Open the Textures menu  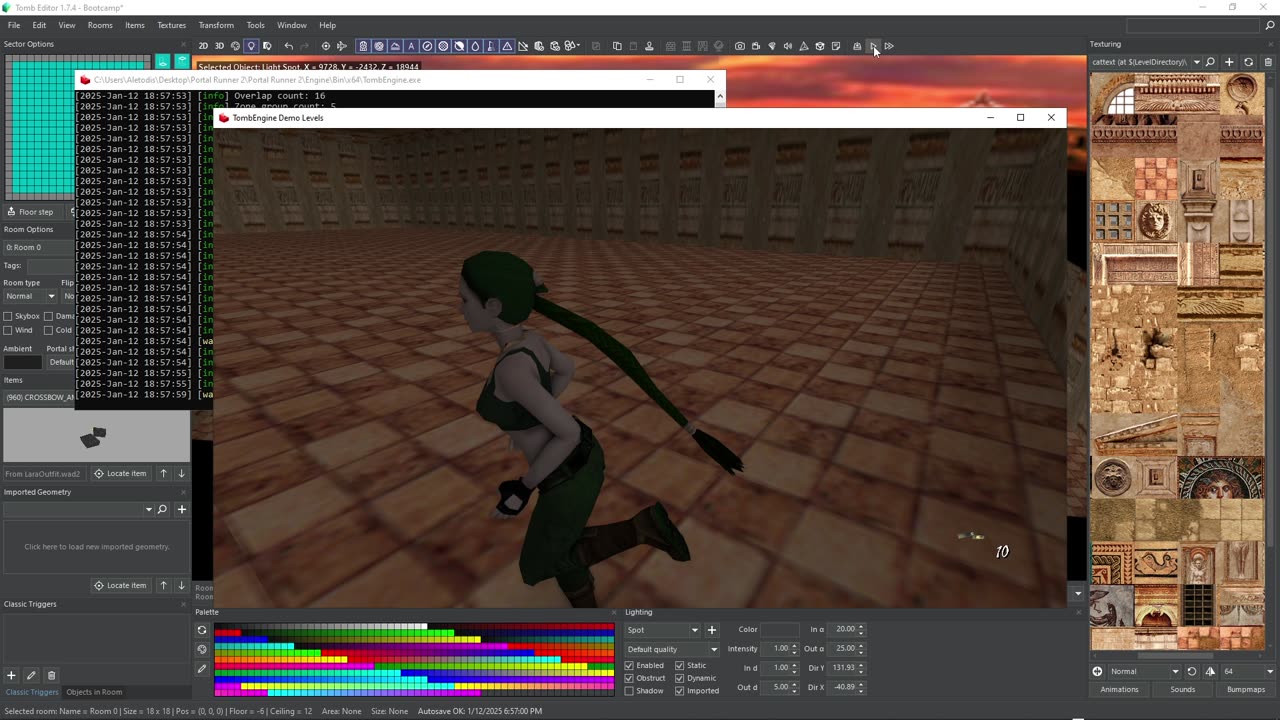172,25
